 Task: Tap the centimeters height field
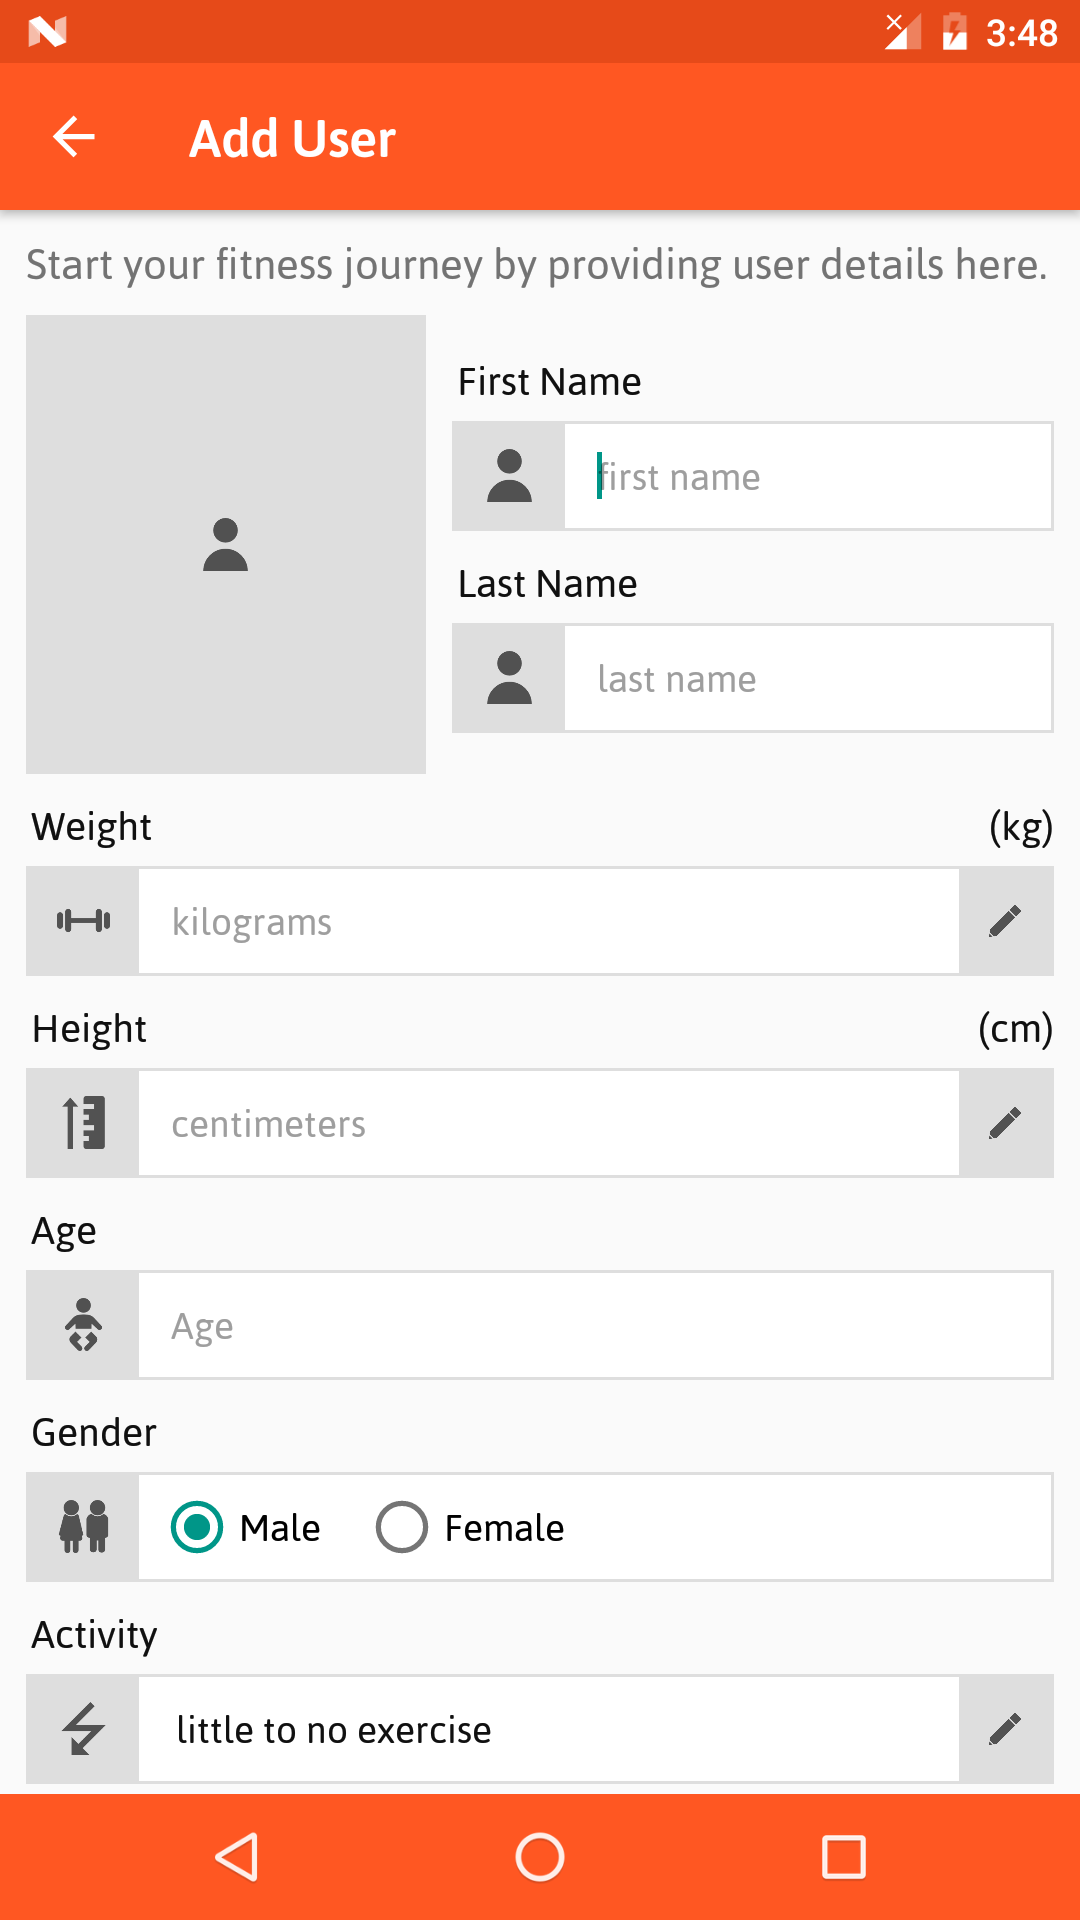click(549, 1123)
